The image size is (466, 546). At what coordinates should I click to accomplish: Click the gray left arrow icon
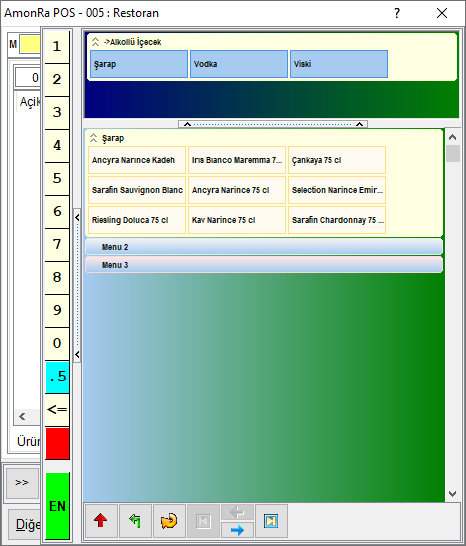pyautogui.click(x=237, y=512)
